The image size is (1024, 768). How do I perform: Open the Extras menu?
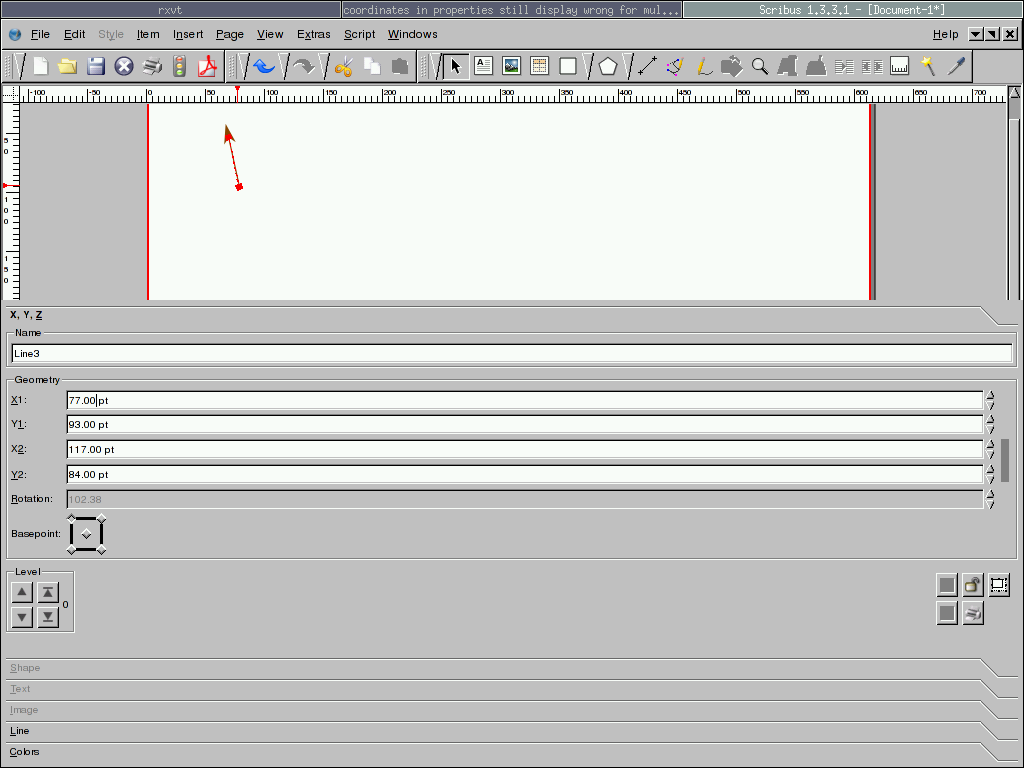[313, 34]
